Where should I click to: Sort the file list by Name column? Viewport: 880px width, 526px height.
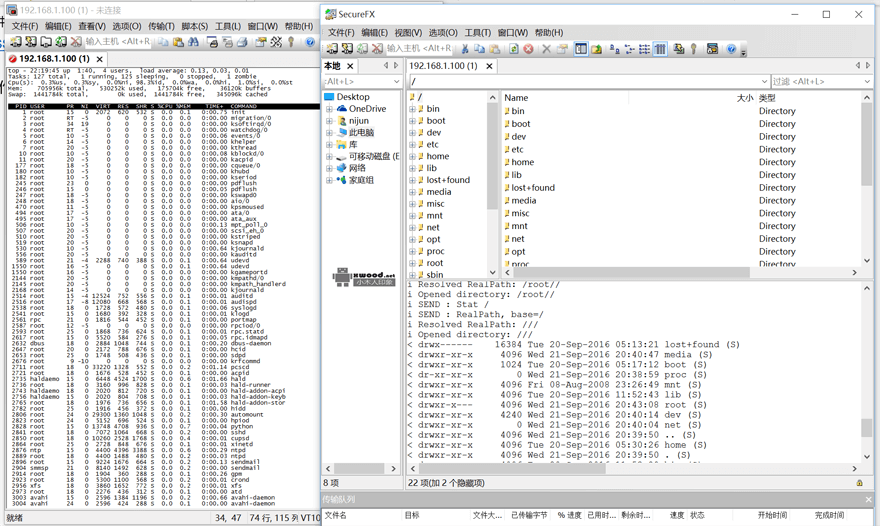pos(565,98)
